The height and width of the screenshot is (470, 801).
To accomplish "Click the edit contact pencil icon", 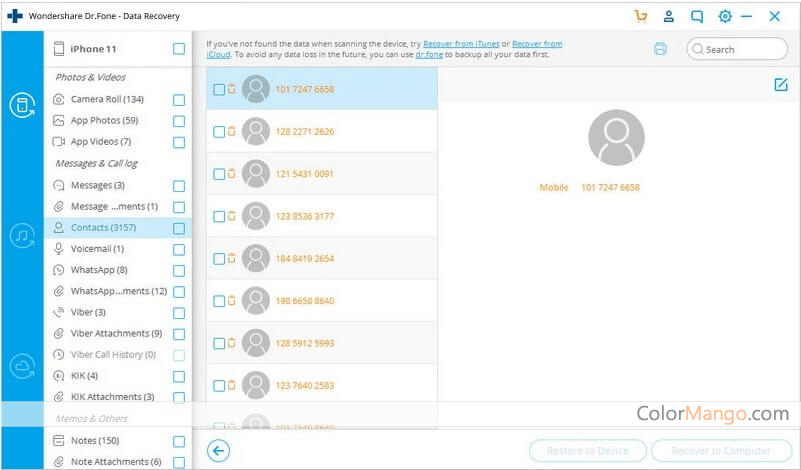I will 781,85.
